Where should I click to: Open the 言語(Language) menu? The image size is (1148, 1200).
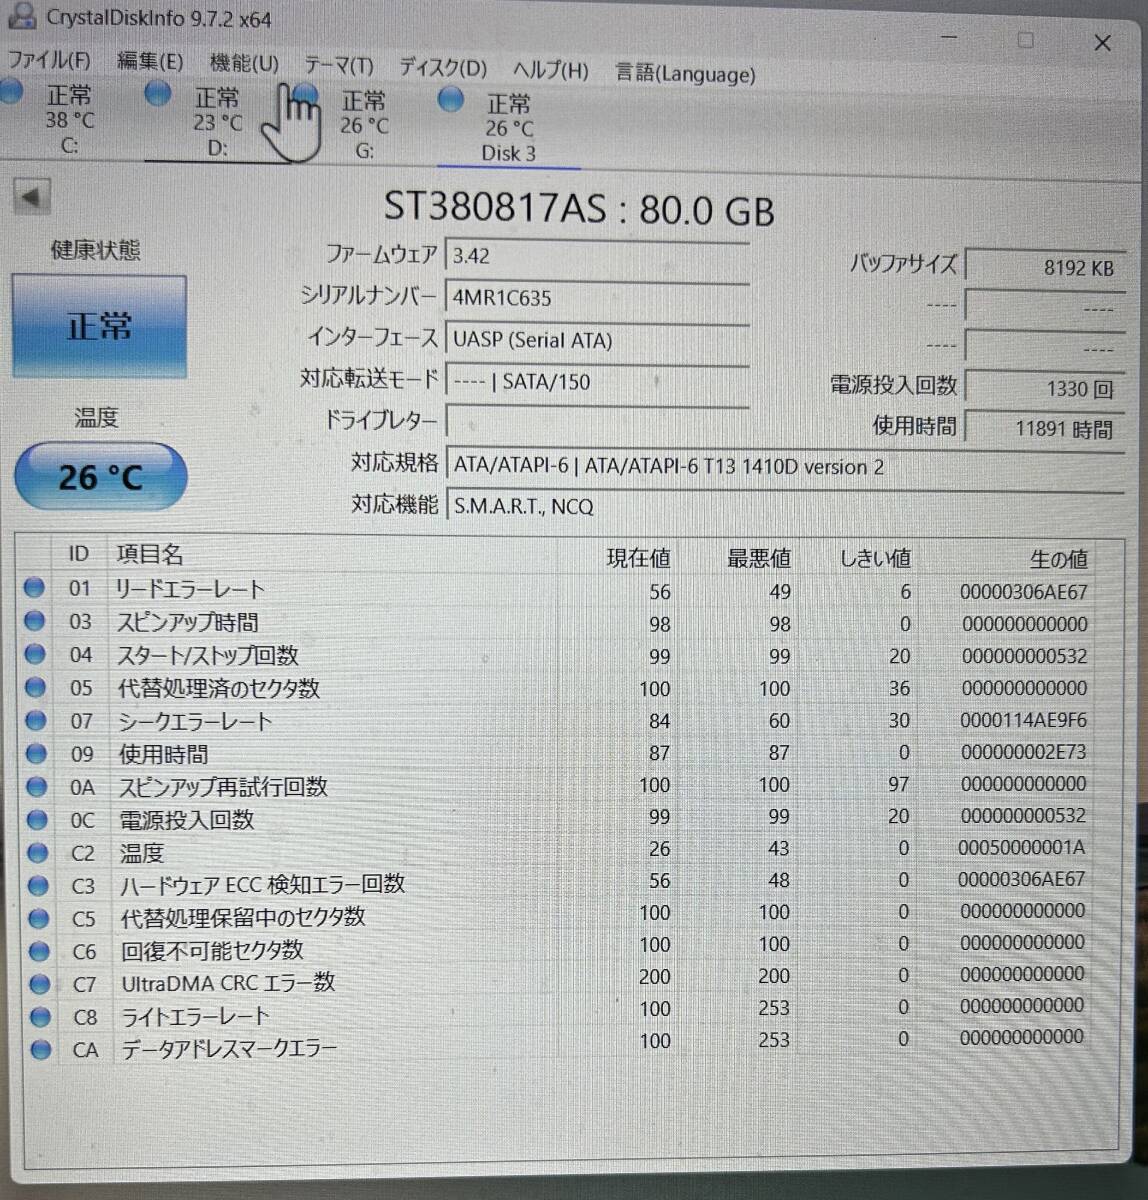(685, 73)
